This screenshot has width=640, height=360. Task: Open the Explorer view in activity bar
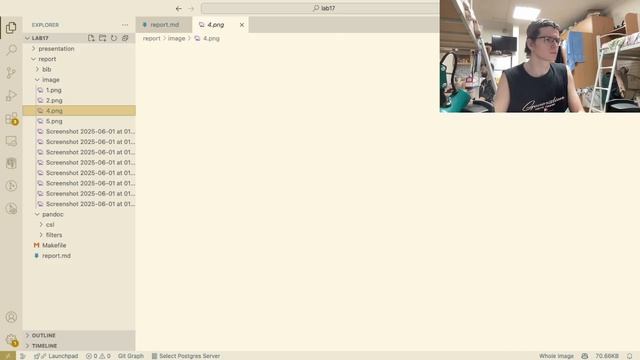coord(11,28)
